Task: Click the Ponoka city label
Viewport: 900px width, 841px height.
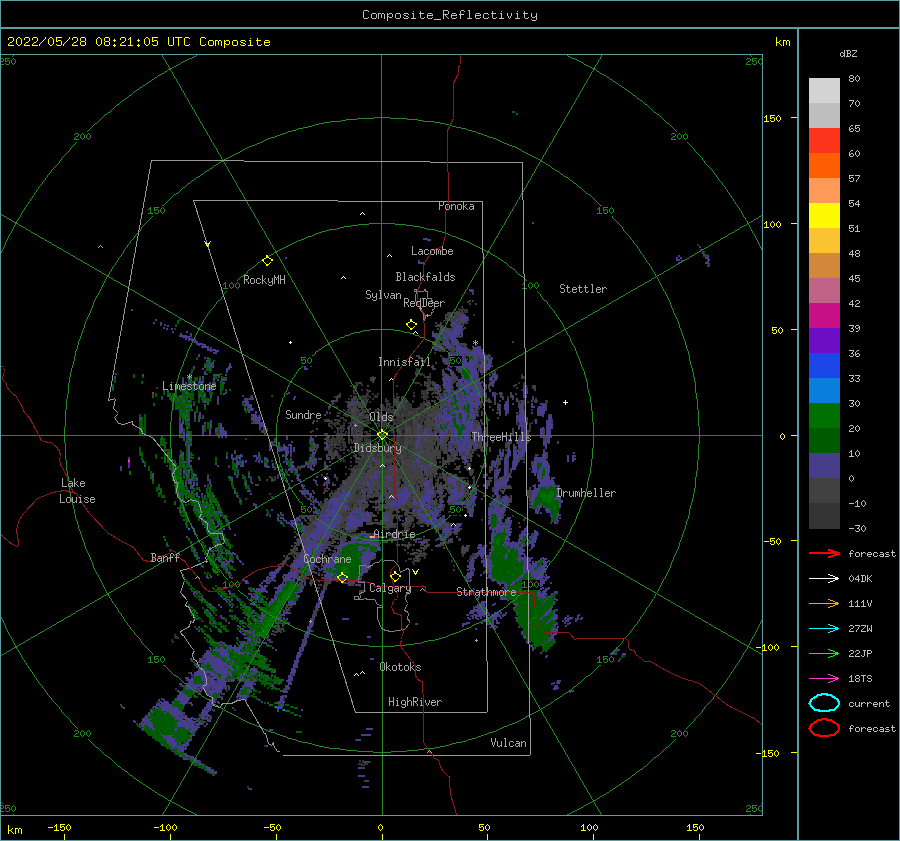Action: point(456,206)
